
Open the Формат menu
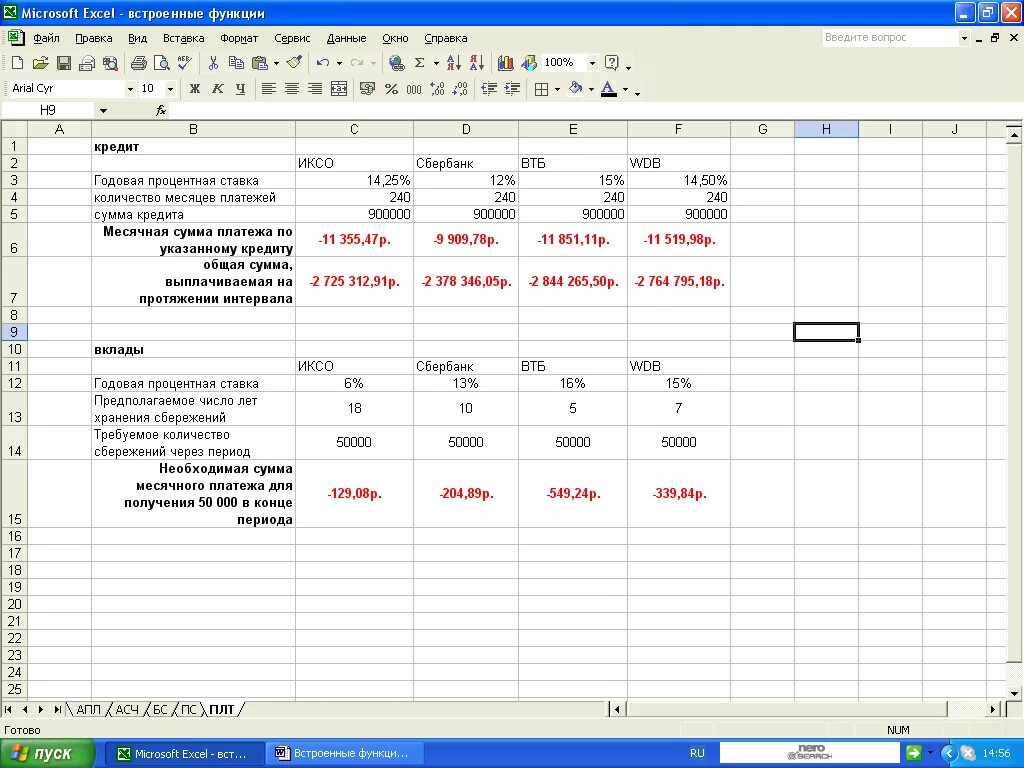coord(239,38)
